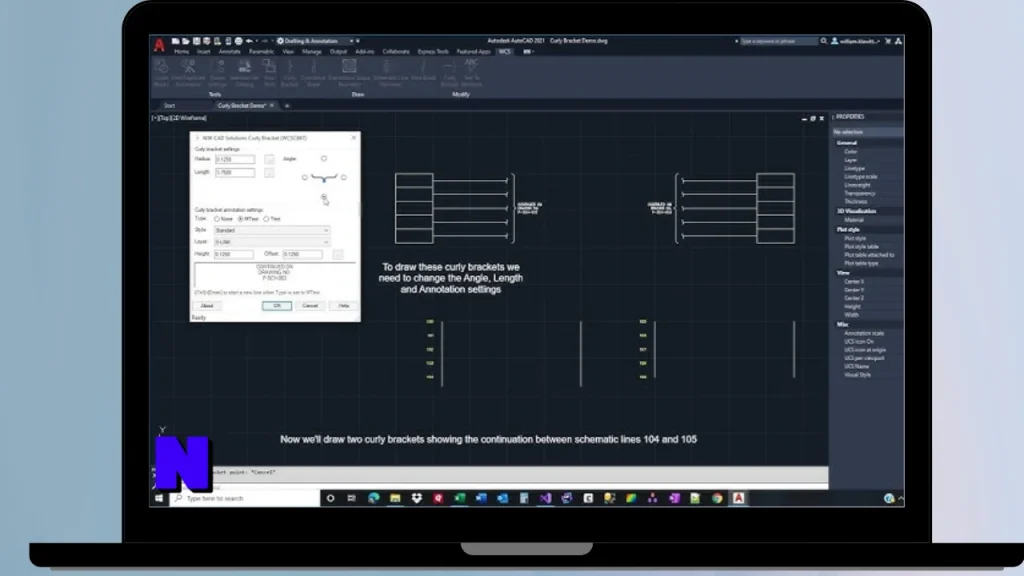Click new drawing tab plus button

coord(287,106)
